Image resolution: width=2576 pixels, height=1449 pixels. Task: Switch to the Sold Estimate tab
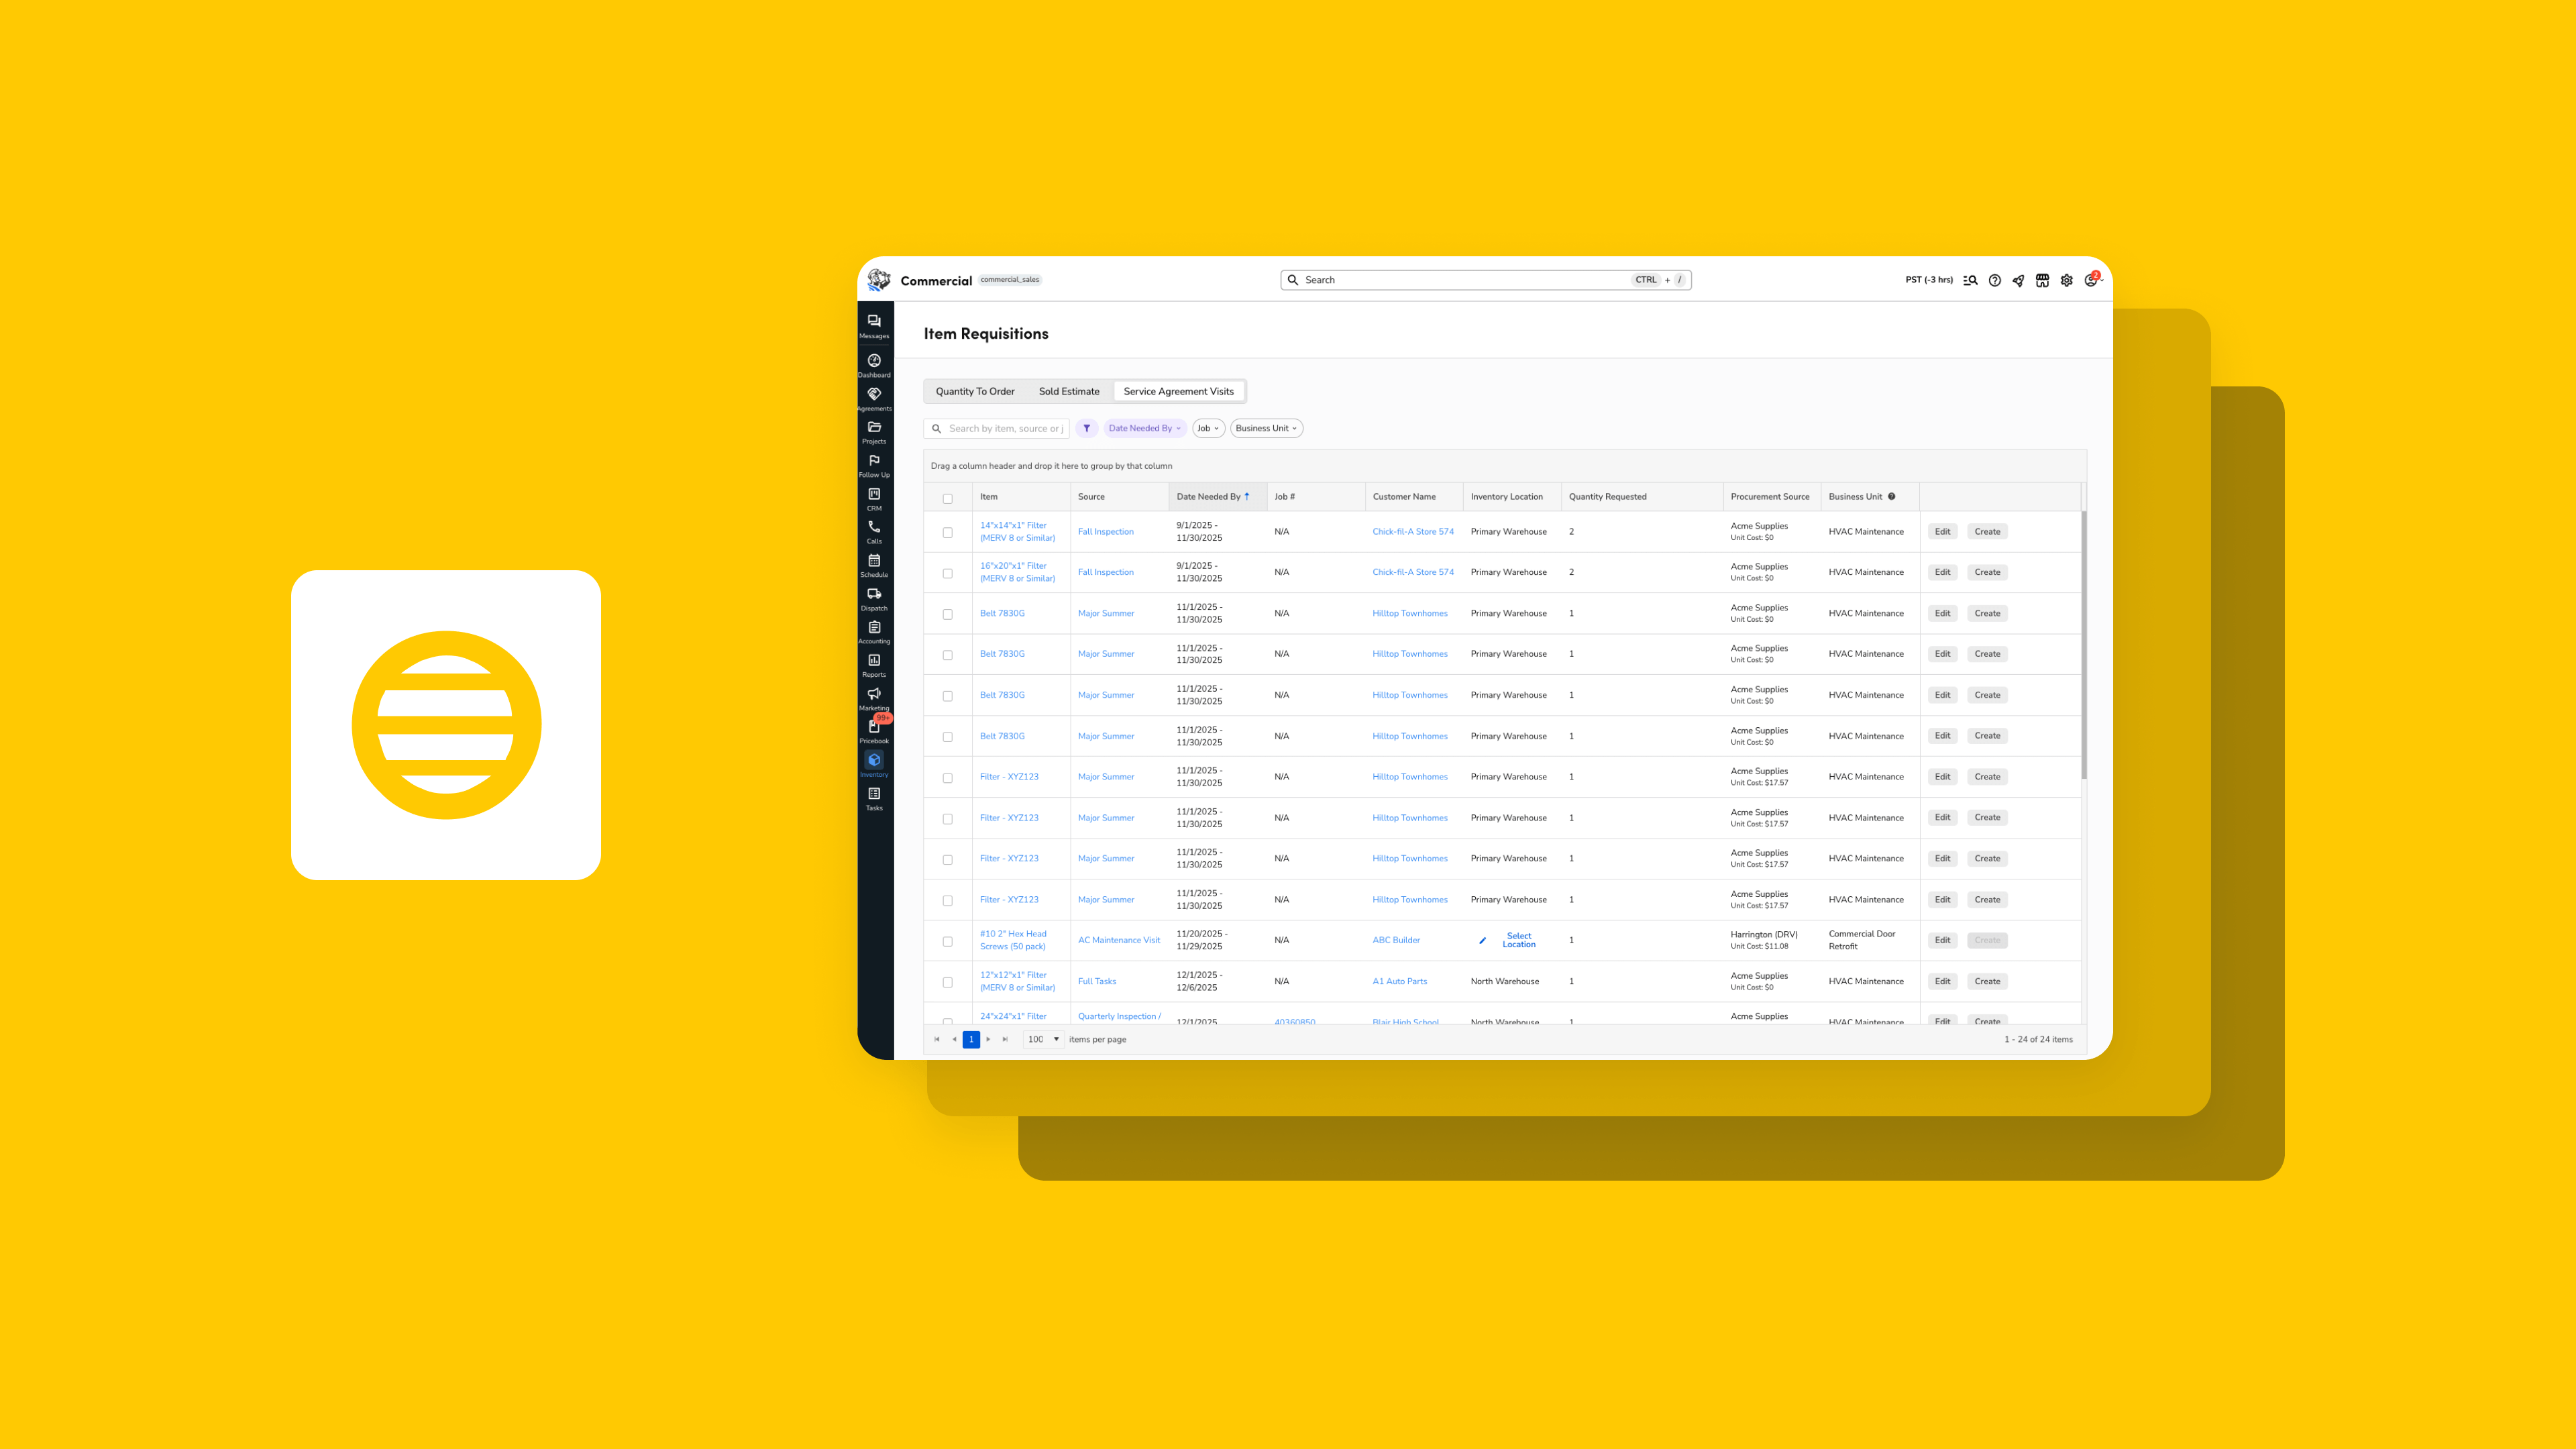(1069, 391)
